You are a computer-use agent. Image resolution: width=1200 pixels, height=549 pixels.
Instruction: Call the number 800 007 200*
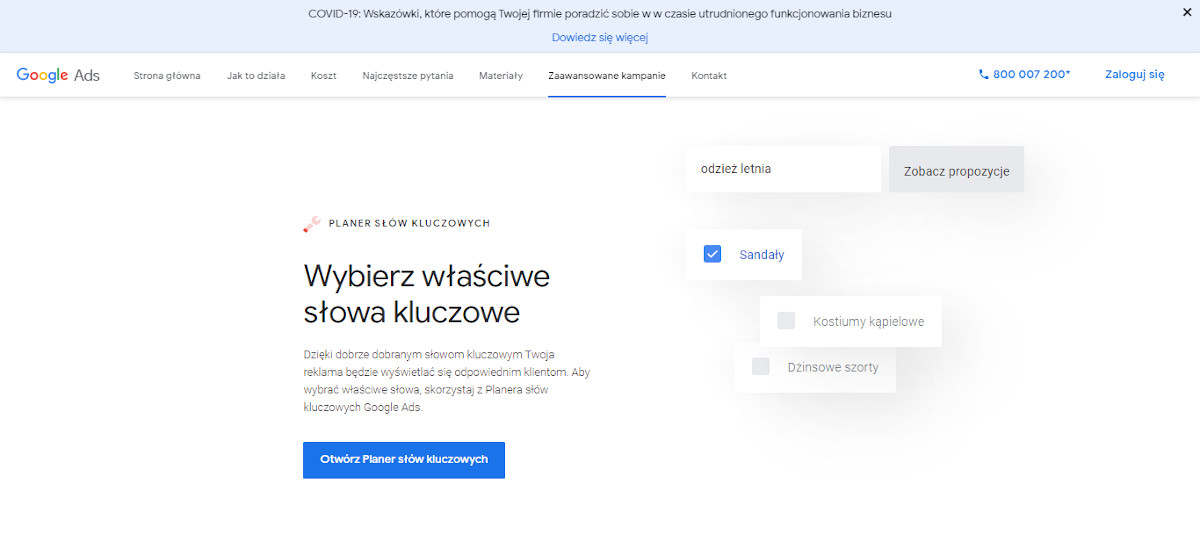(1032, 74)
